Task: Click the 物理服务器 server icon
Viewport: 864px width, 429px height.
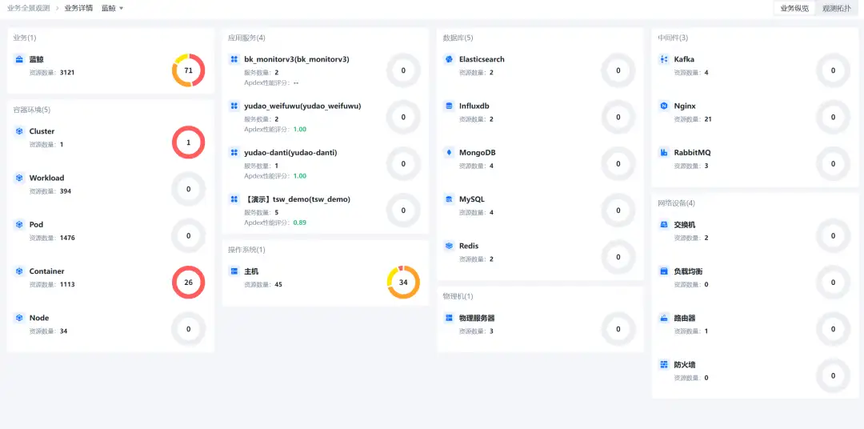Action: point(449,318)
